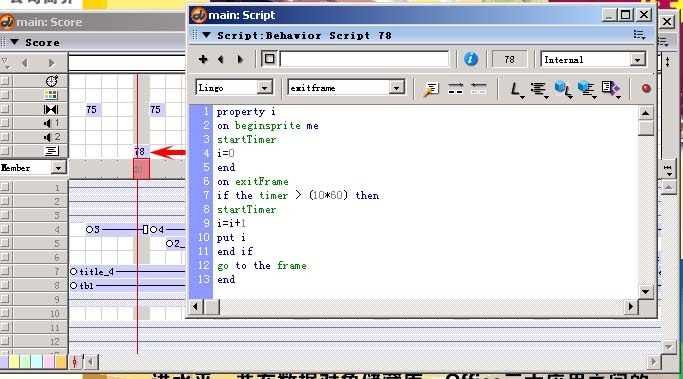The height and width of the screenshot is (379, 683).
Task: Open alphabetical Lingo menu
Action: (x=517, y=89)
